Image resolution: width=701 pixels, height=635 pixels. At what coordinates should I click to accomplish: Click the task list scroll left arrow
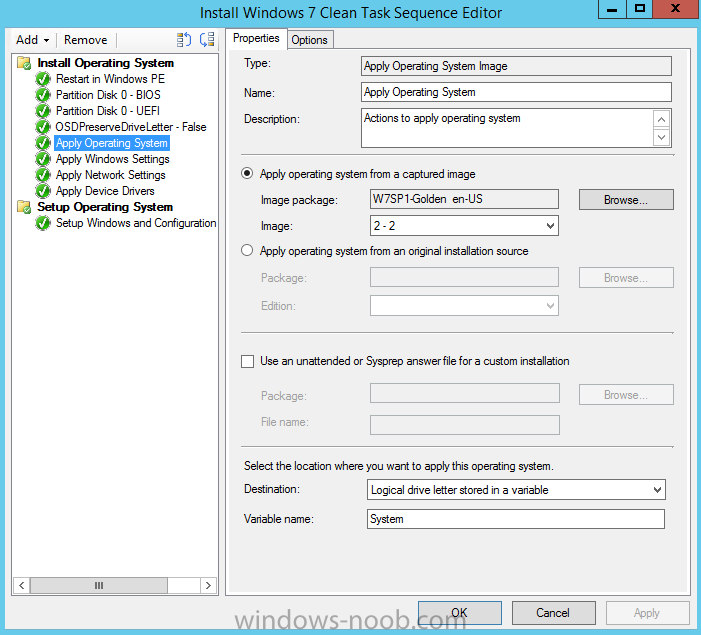coord(21,585)
